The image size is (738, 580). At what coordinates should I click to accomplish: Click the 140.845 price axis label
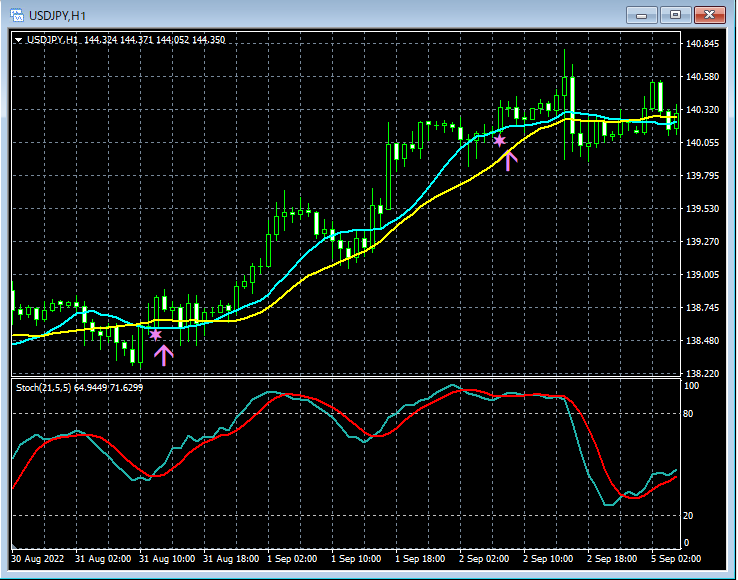coord(703,44)
